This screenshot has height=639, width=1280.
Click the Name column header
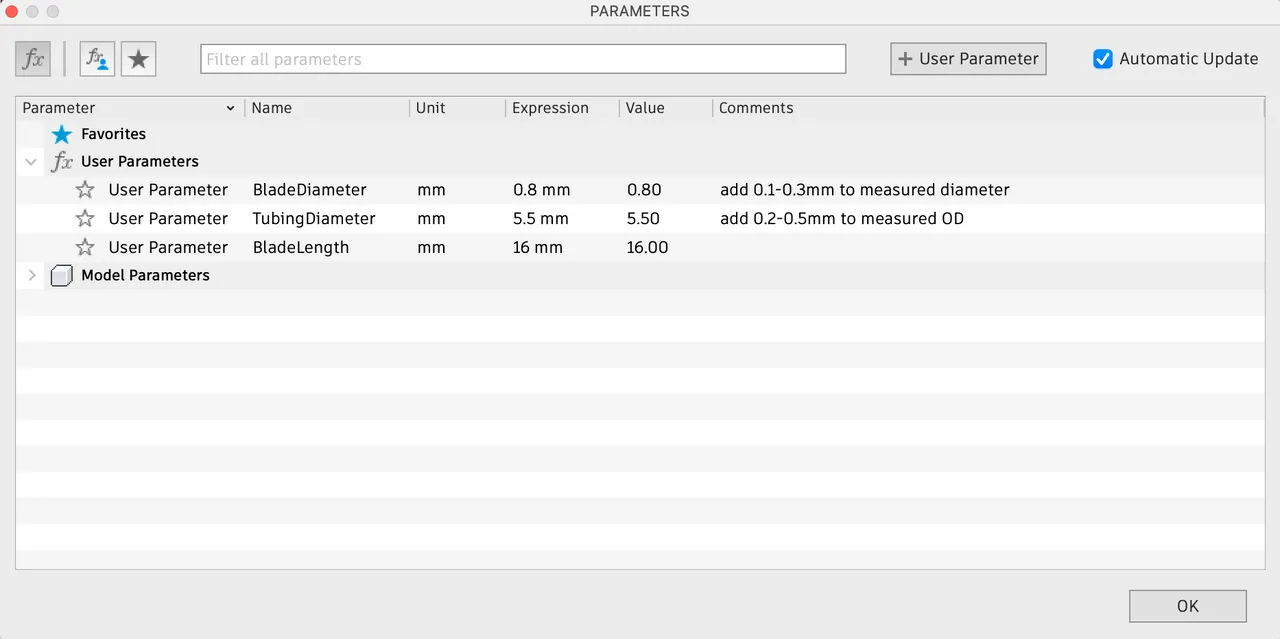272,108
